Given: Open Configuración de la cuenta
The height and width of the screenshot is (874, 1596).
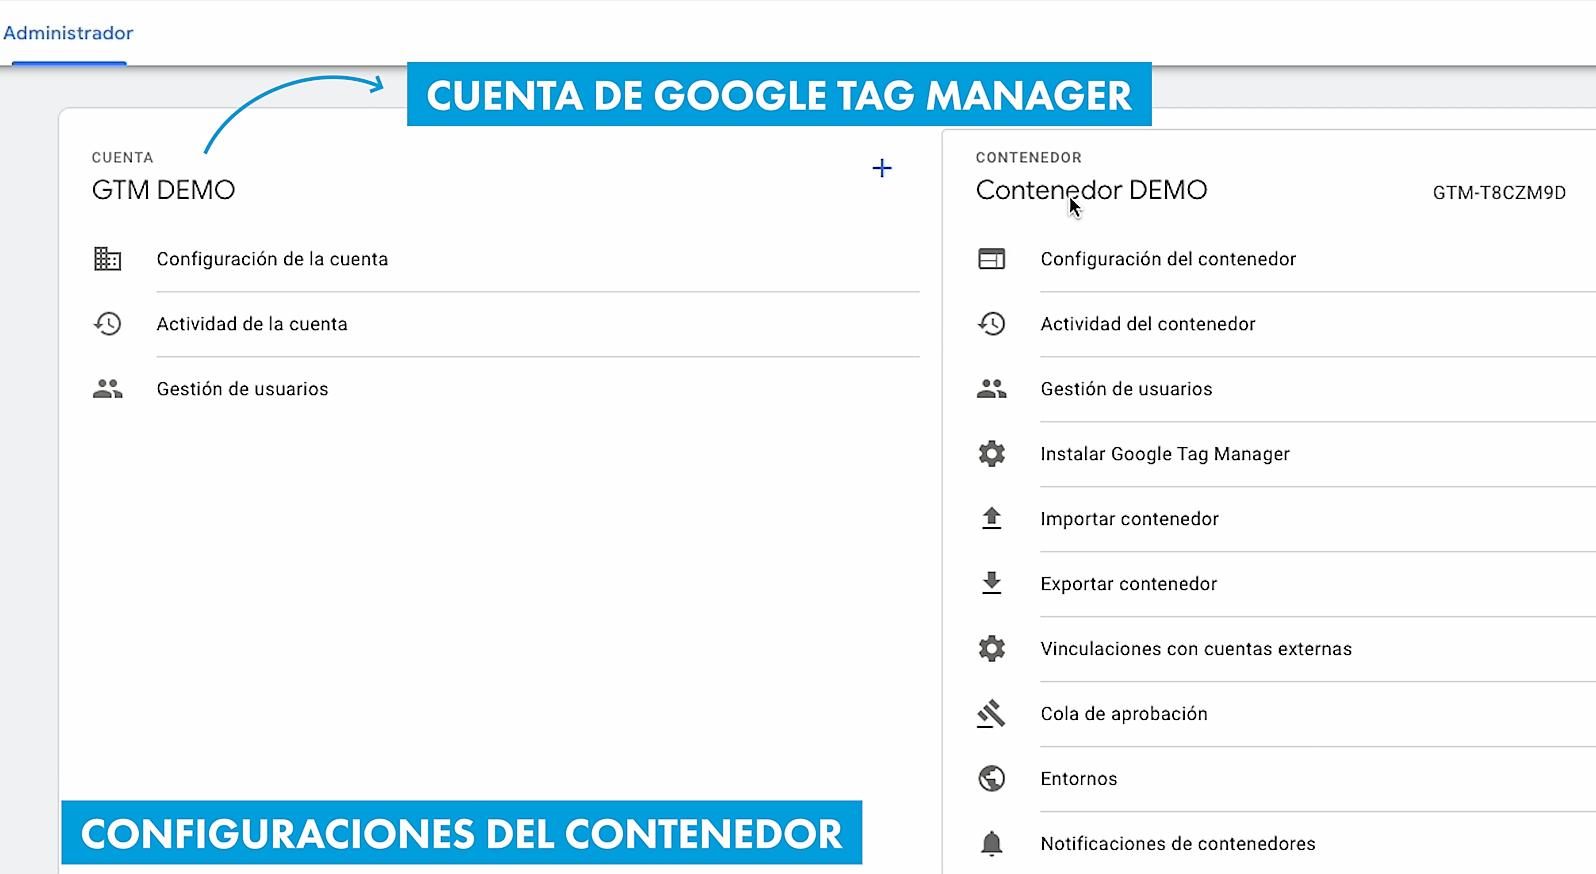Looking at the screenshot, I should coord(272,259).
